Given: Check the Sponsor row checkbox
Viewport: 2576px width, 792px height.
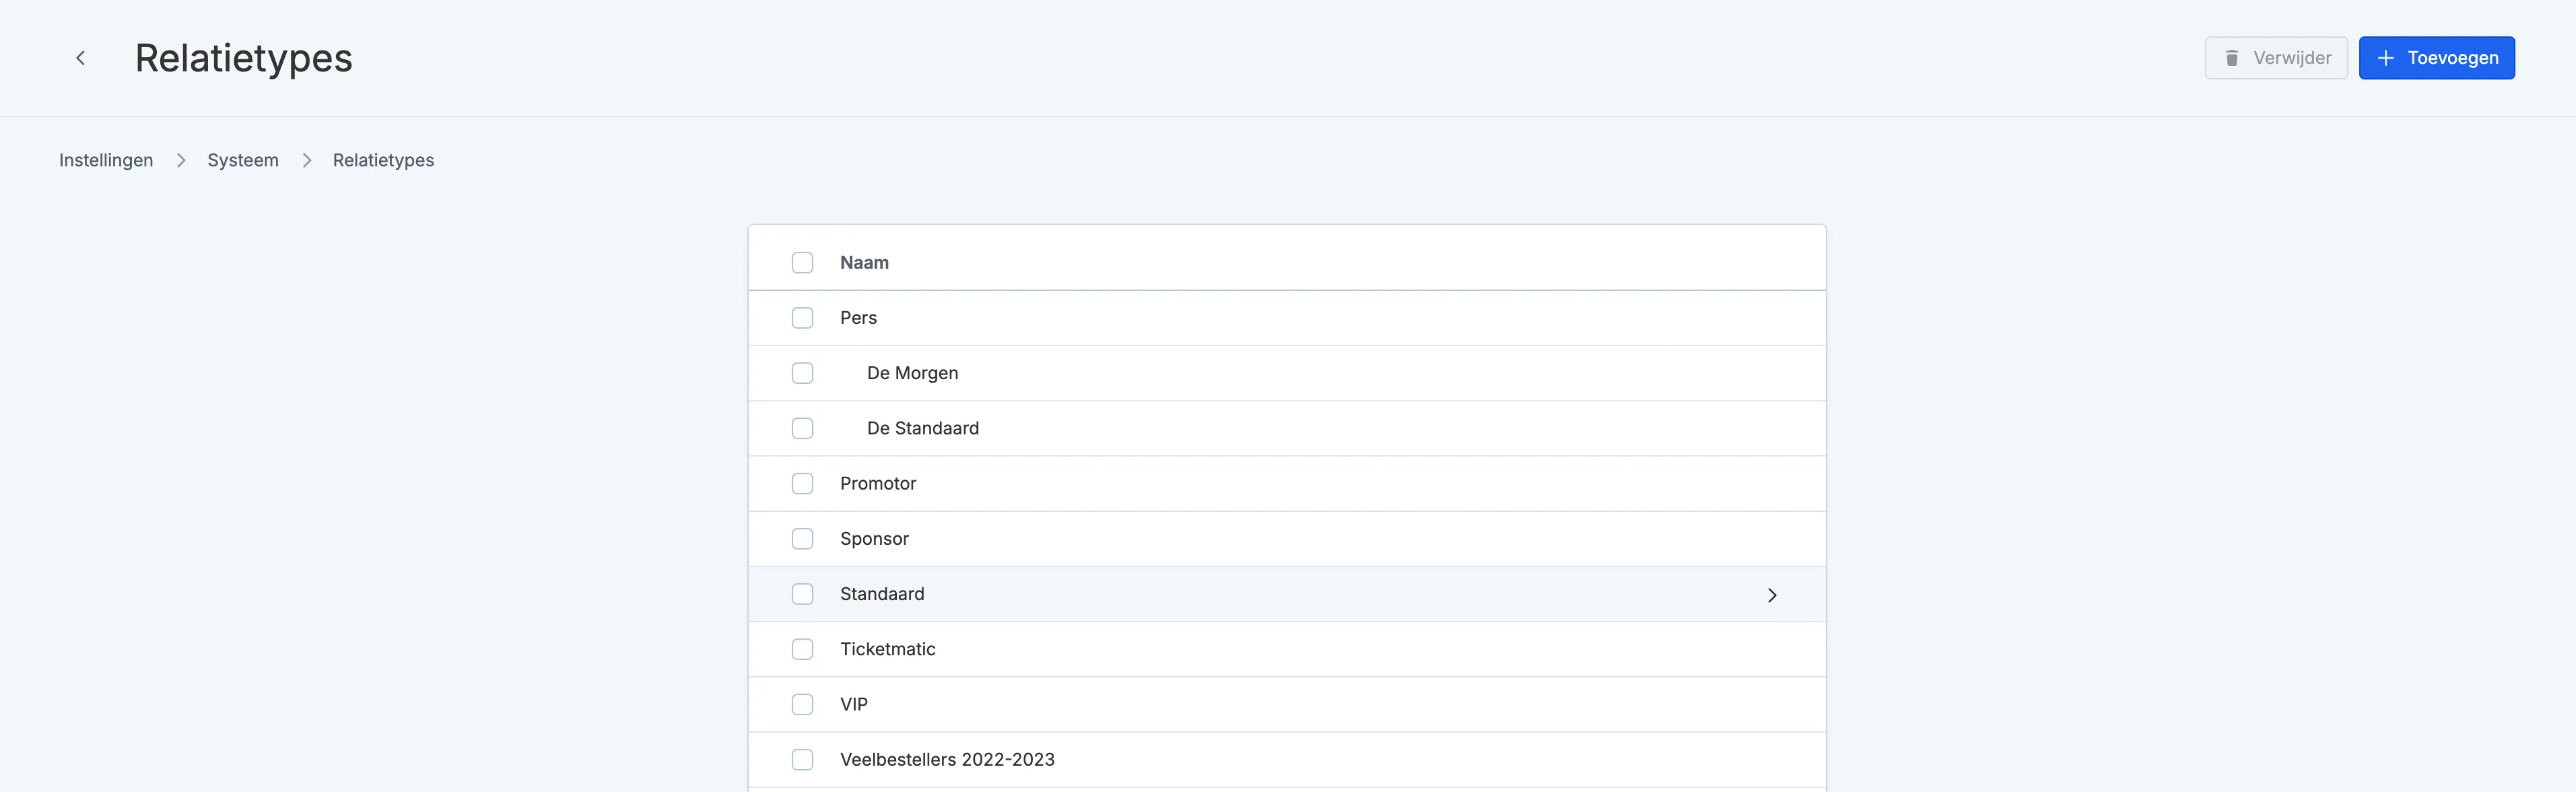Looking at the screenshot, I should point(802,539).
